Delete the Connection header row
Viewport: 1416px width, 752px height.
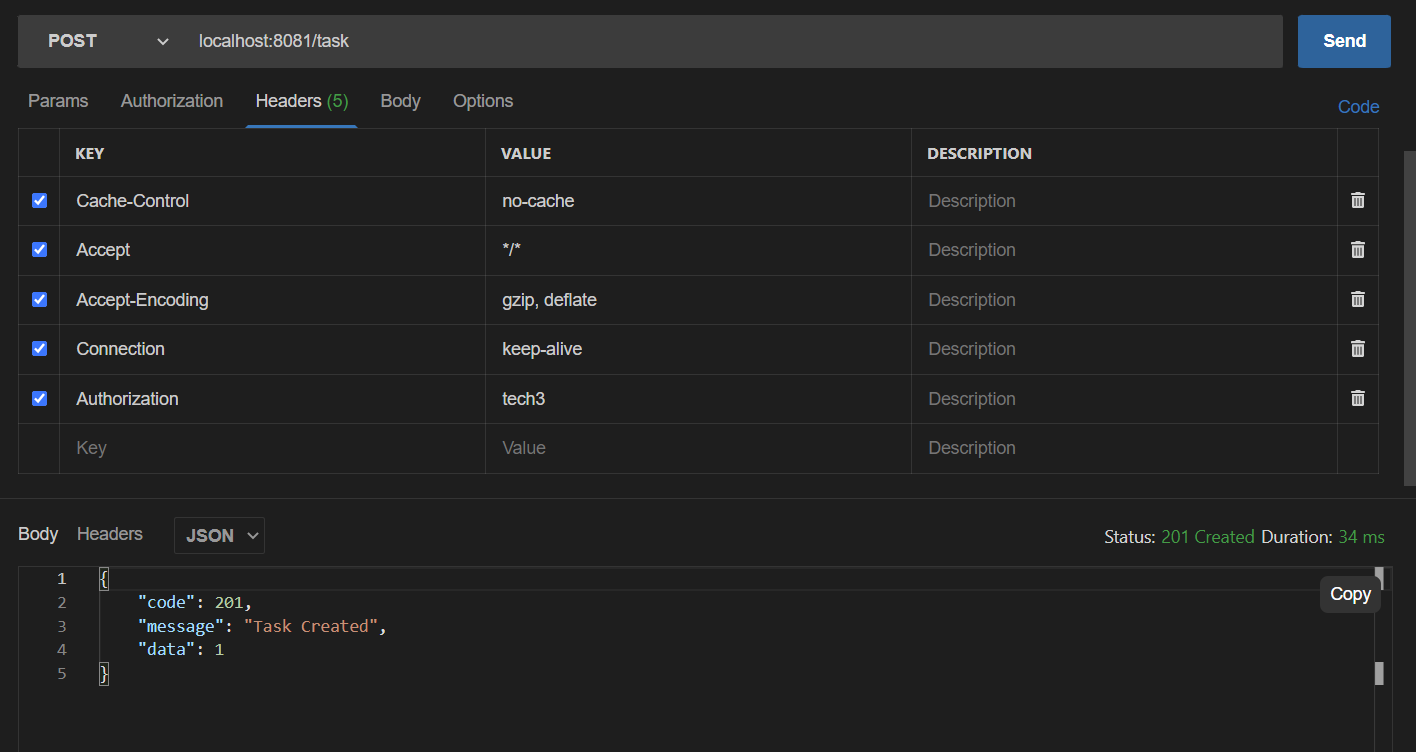[1358, 348]
